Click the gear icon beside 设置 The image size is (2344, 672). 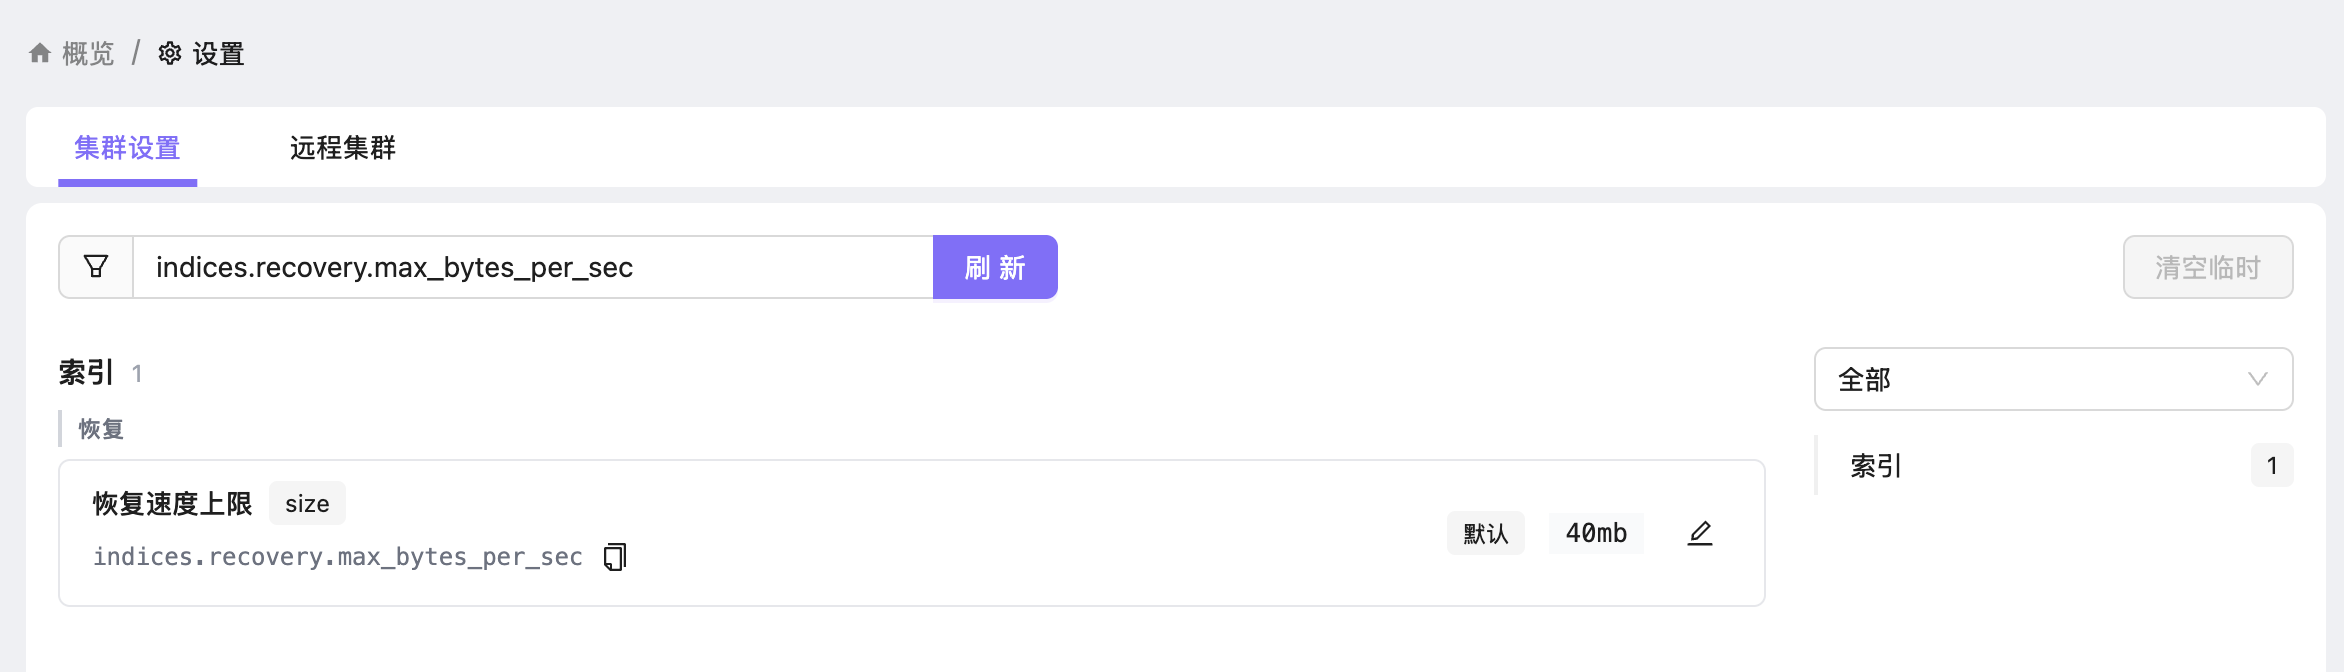point(170,53)
